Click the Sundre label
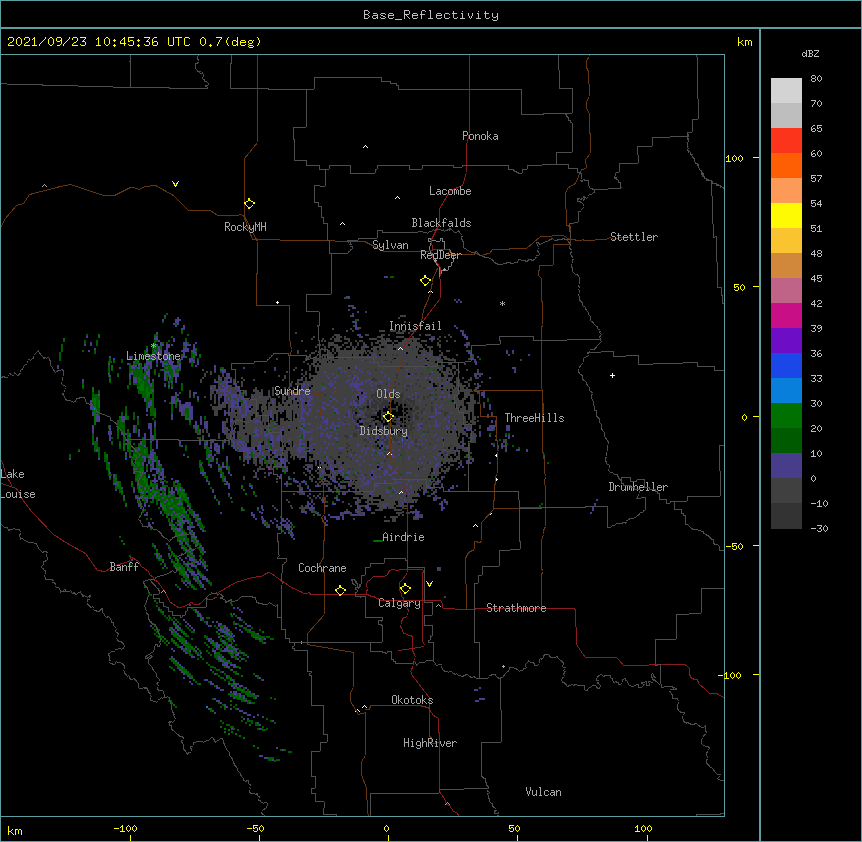Screen dimensions: 862x842 coord(292,391)
